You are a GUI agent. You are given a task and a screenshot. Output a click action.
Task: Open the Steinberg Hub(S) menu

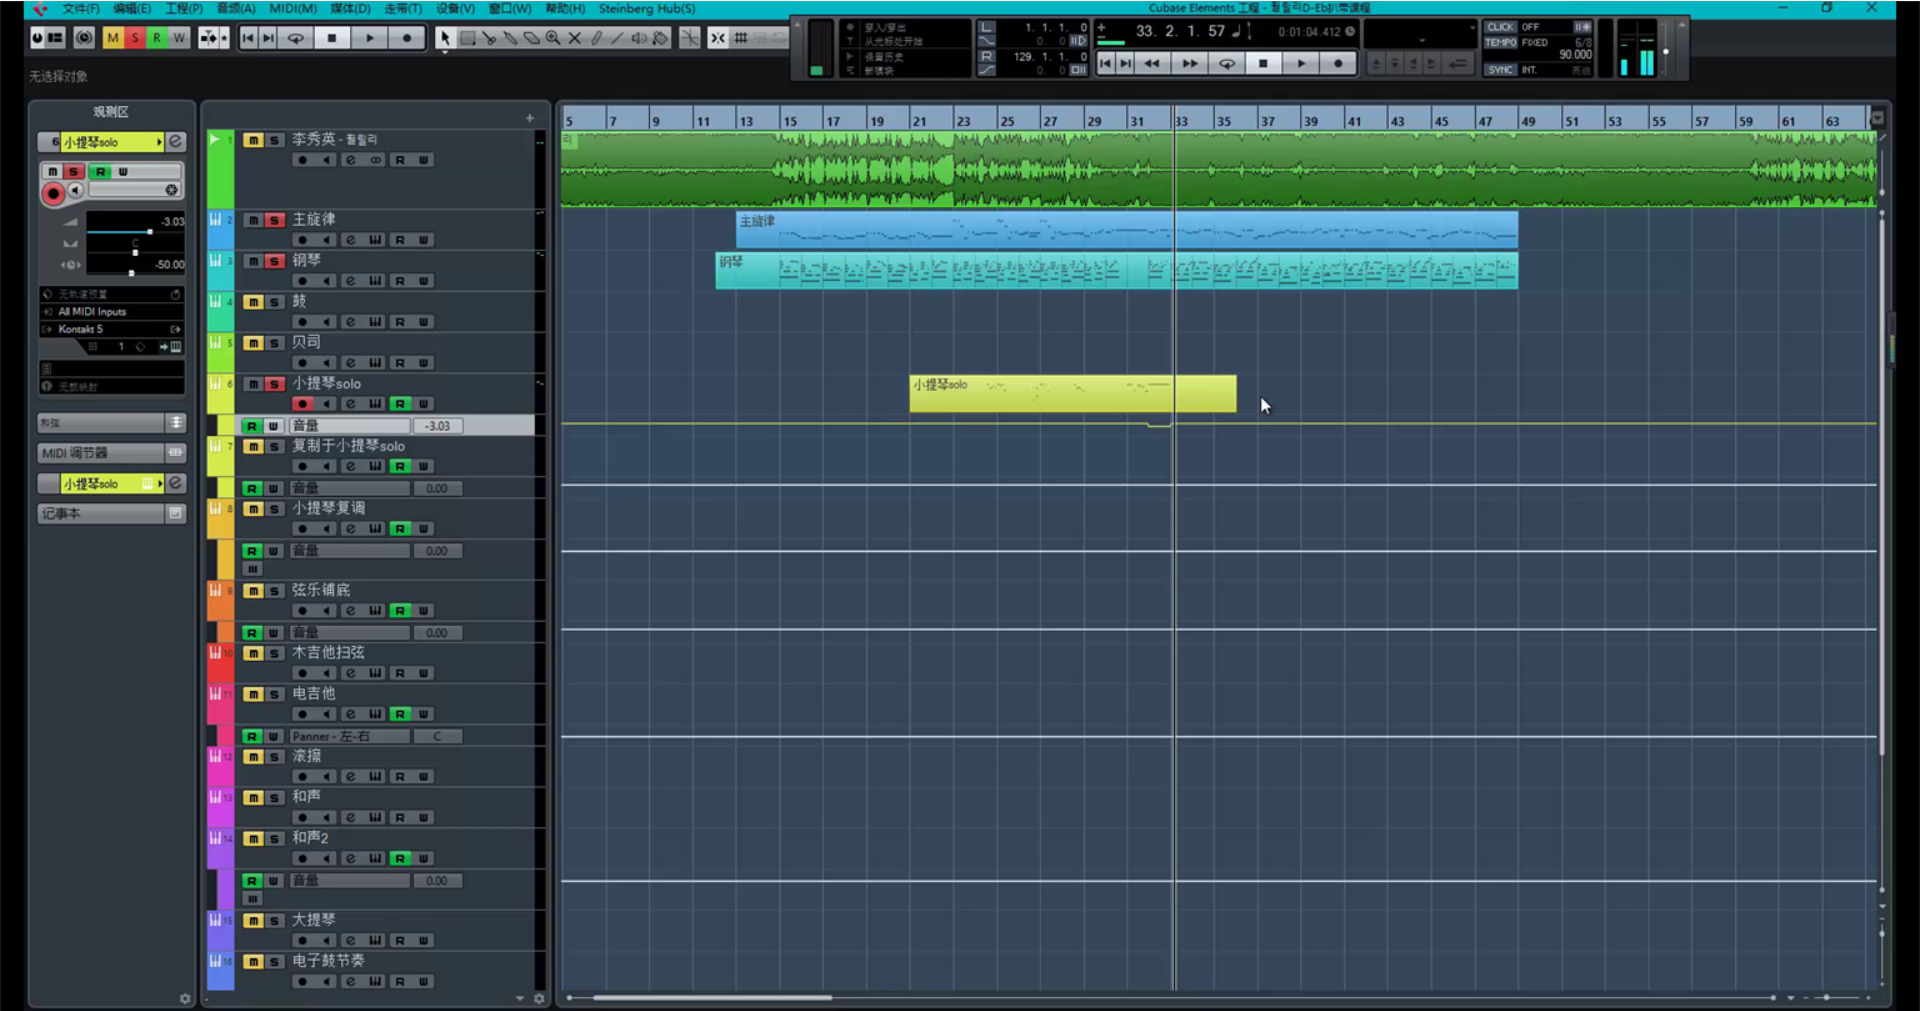click(x=647, y=8)
